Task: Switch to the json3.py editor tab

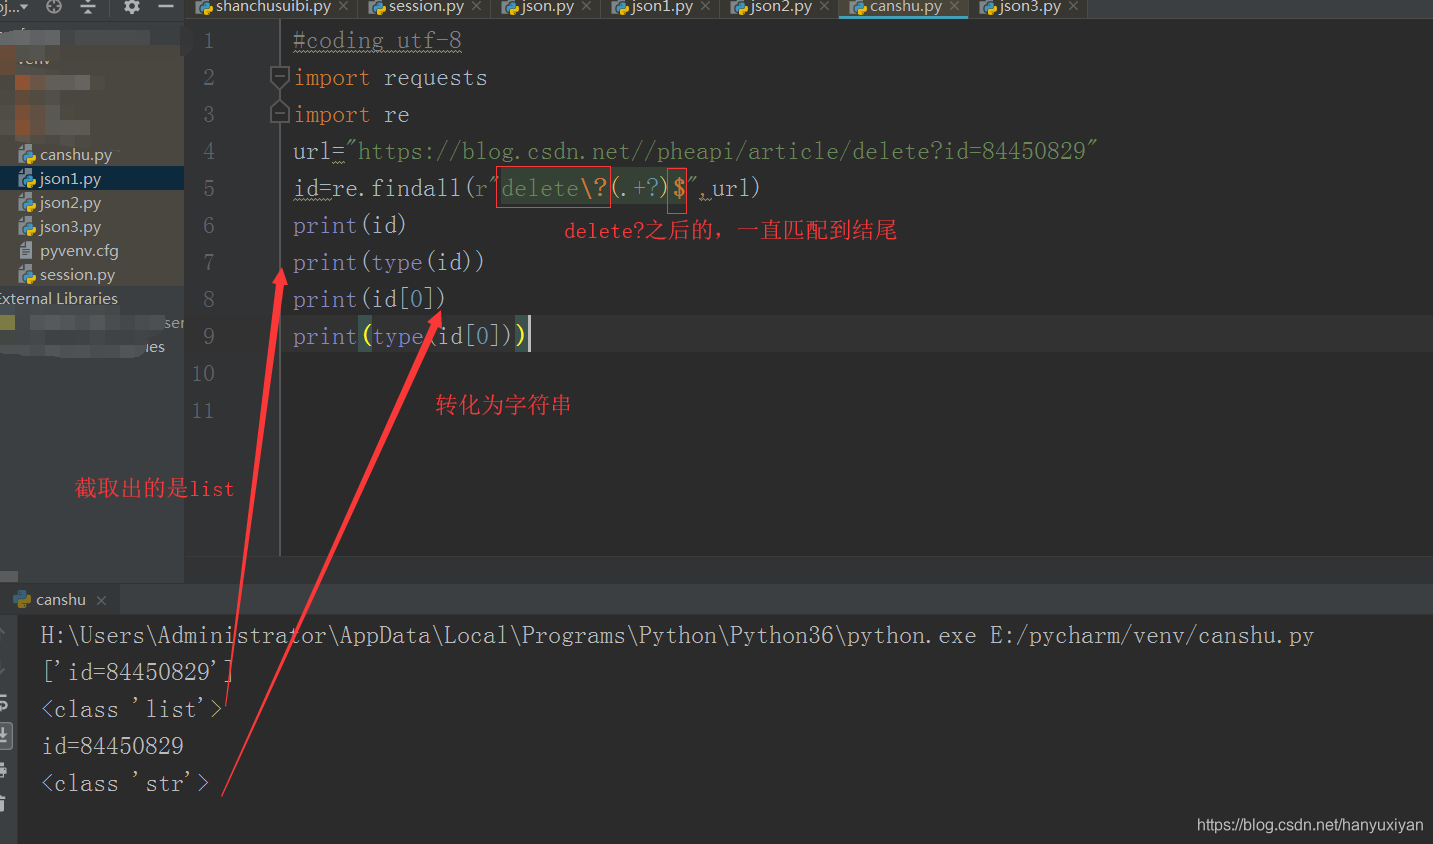Action: pos(1029,7)
